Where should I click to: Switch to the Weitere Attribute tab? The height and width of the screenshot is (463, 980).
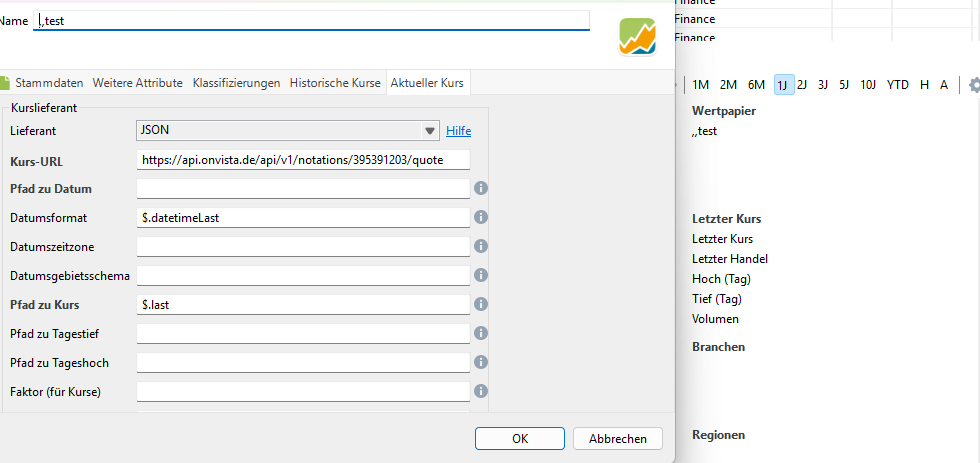[x=138, y=82]
